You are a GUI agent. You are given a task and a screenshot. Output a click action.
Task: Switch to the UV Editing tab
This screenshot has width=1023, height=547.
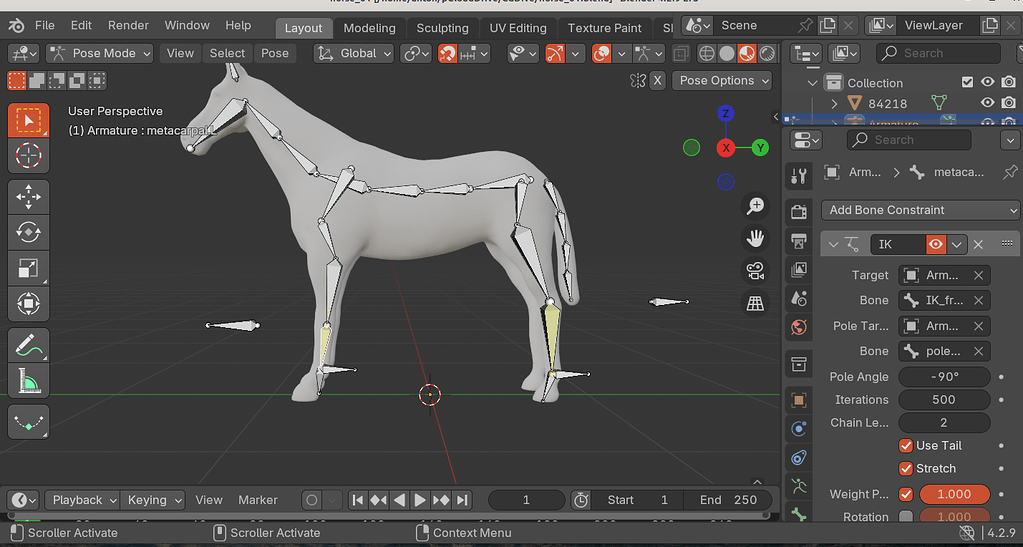click(518, 28)
